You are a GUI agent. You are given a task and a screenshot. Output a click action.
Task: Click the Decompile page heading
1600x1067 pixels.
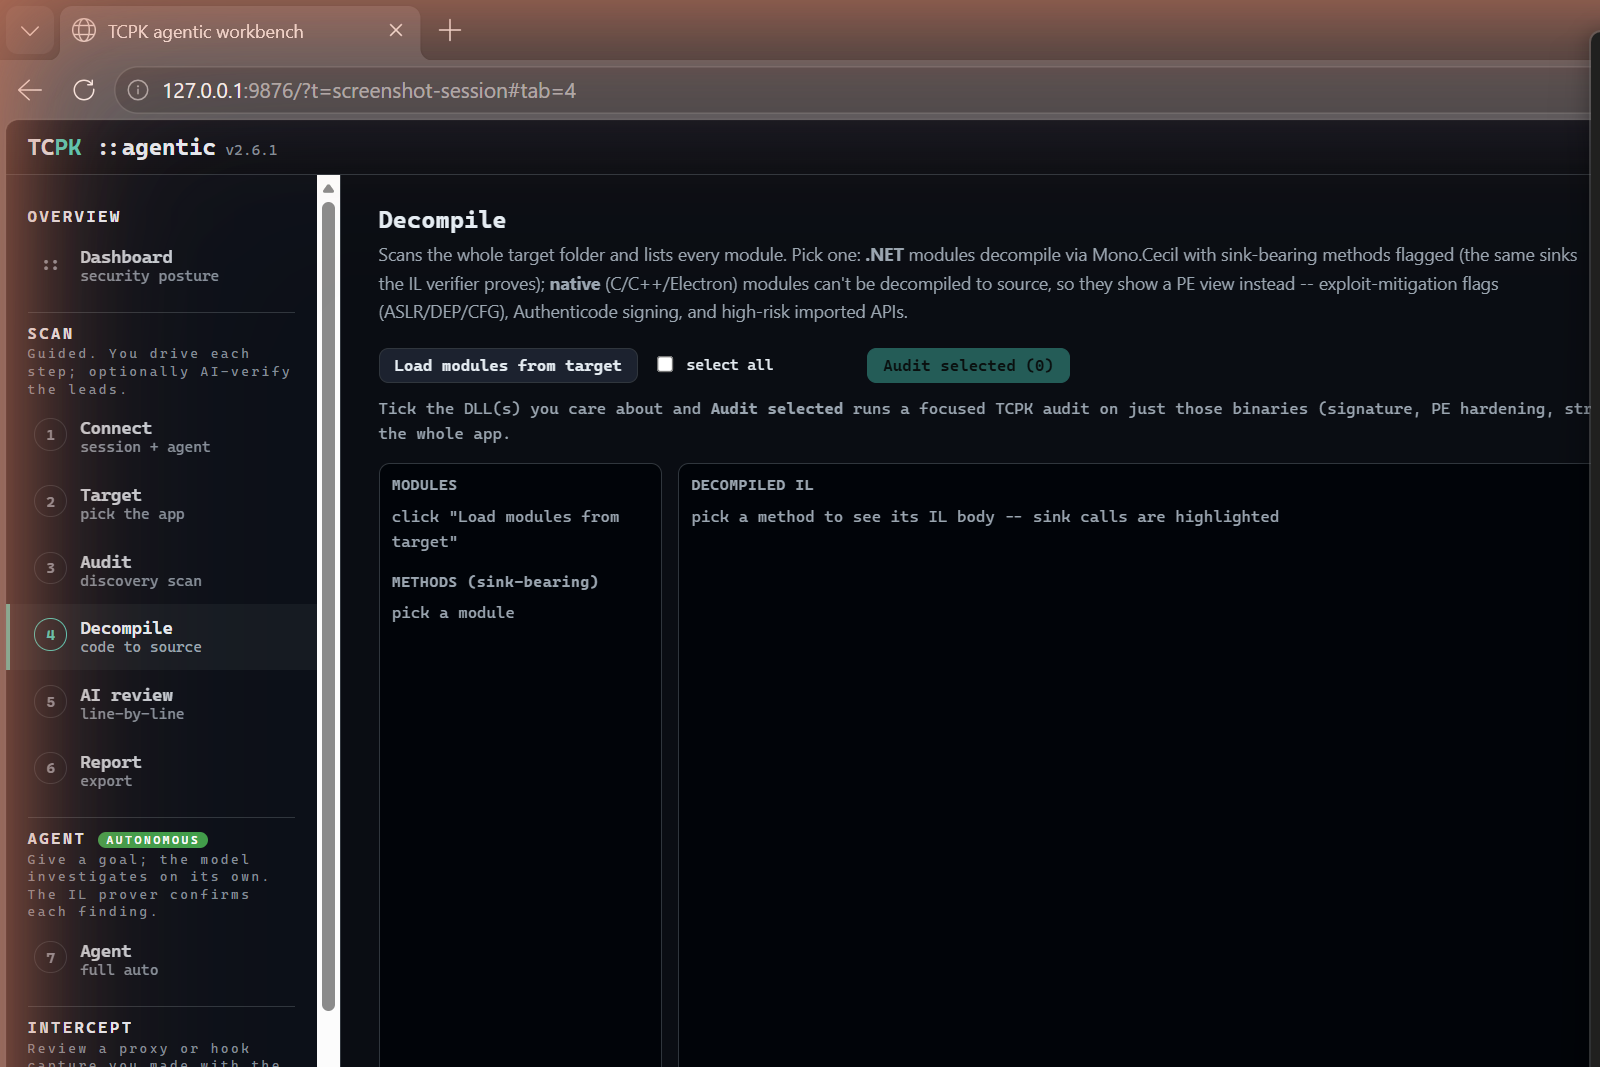[442, 220]
